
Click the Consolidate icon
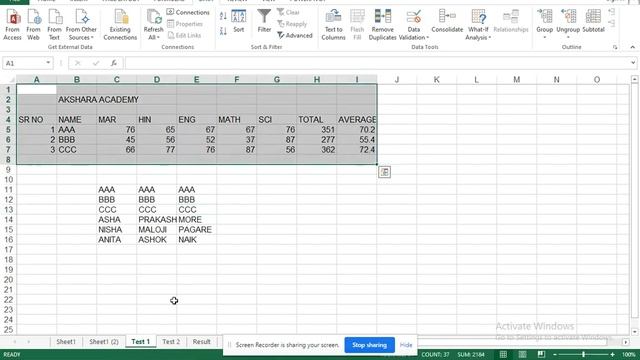point(447,21)
